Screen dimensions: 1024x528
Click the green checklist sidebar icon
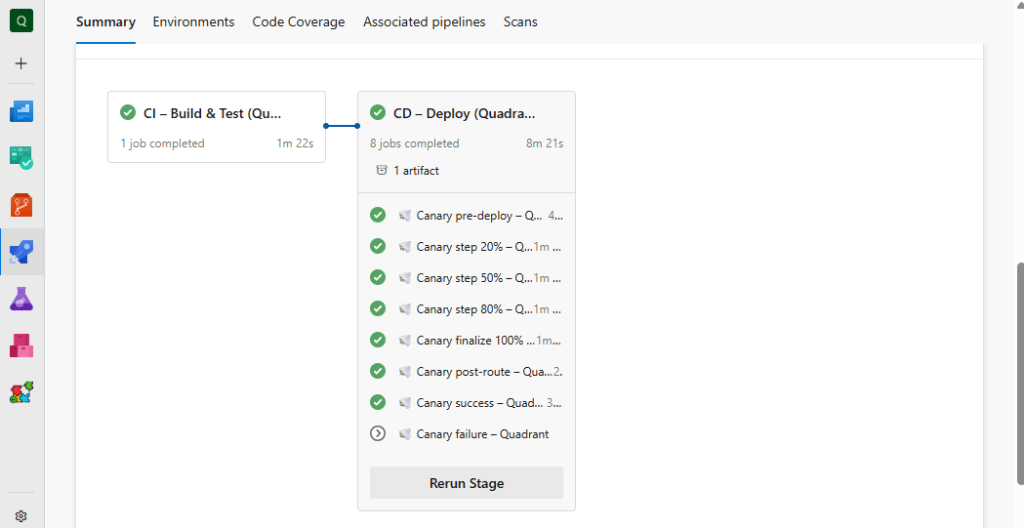click(x=21, y=158)
